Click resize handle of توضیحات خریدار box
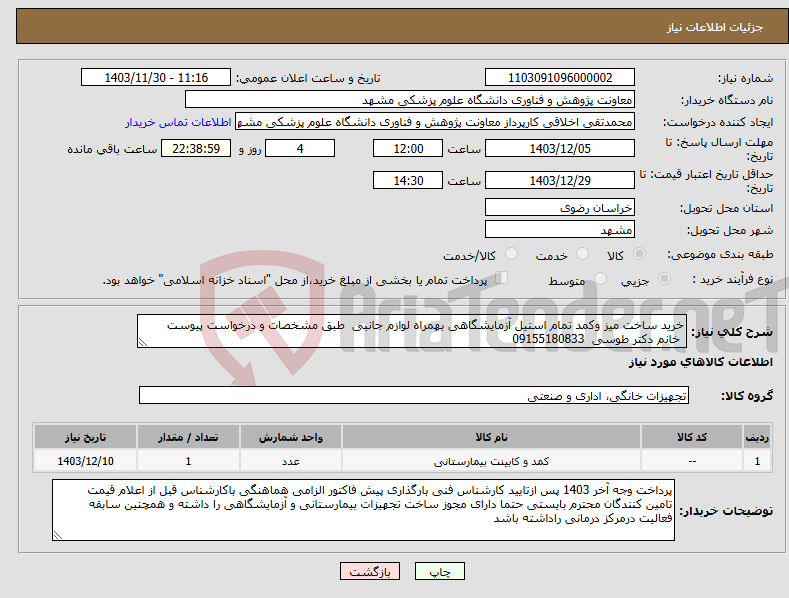Screen dimensions: 789x598 pyautogui.click(x=58, y=535)
